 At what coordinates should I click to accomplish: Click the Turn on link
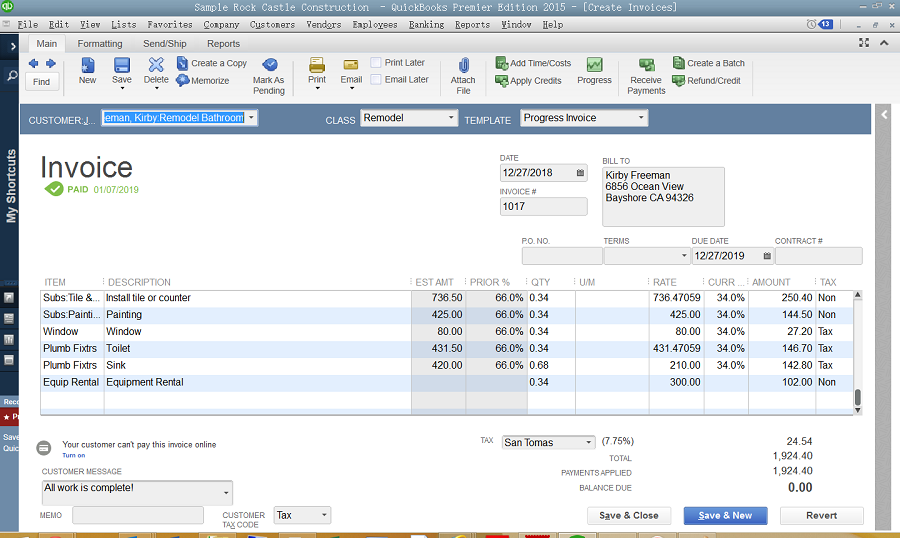click(73, 455)
